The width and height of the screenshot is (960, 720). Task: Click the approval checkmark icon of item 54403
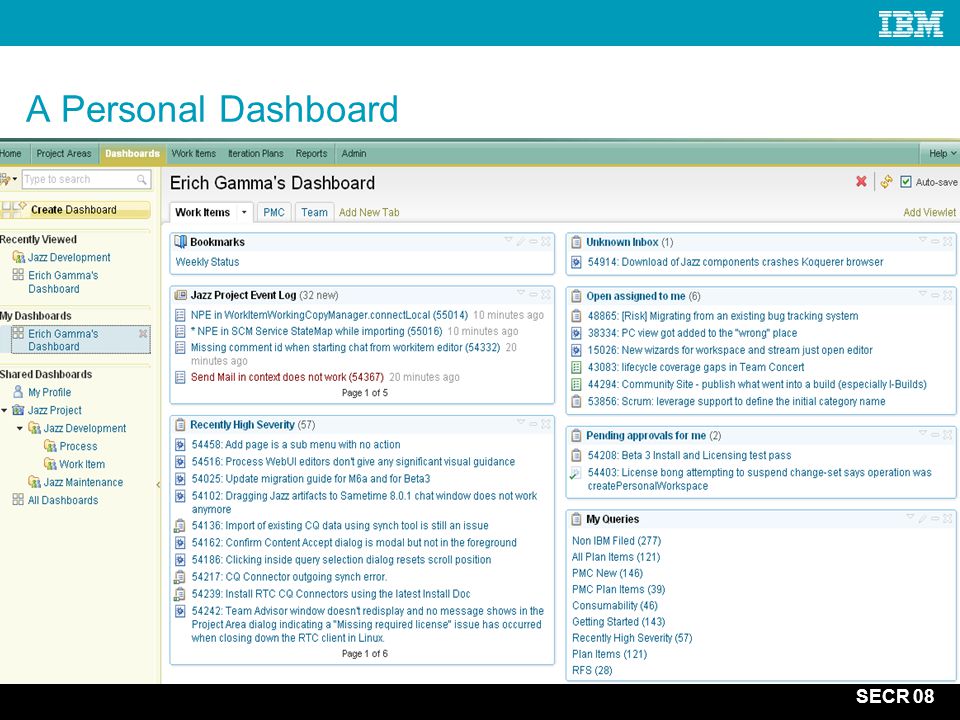[x=576, y=473]
